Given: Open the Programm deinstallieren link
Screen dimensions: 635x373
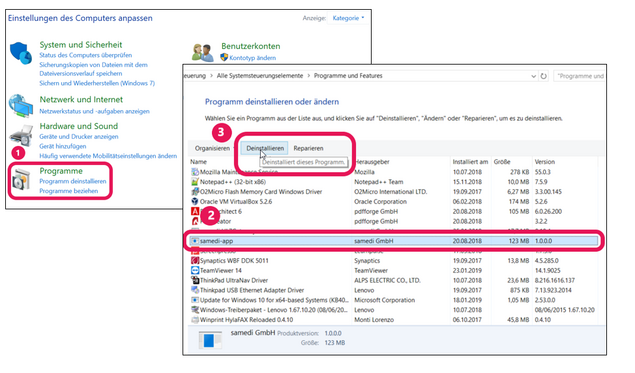Looking at the screenshot, I should 72,181.
